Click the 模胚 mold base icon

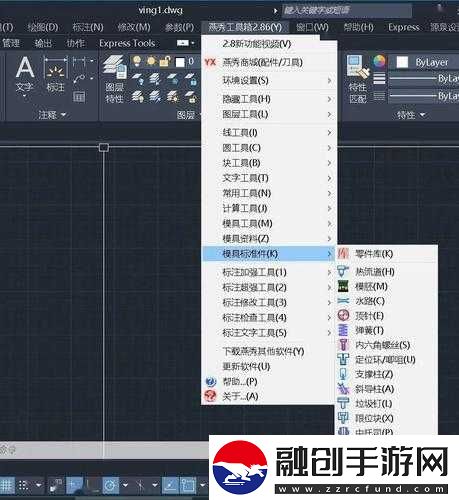[343, 286]
